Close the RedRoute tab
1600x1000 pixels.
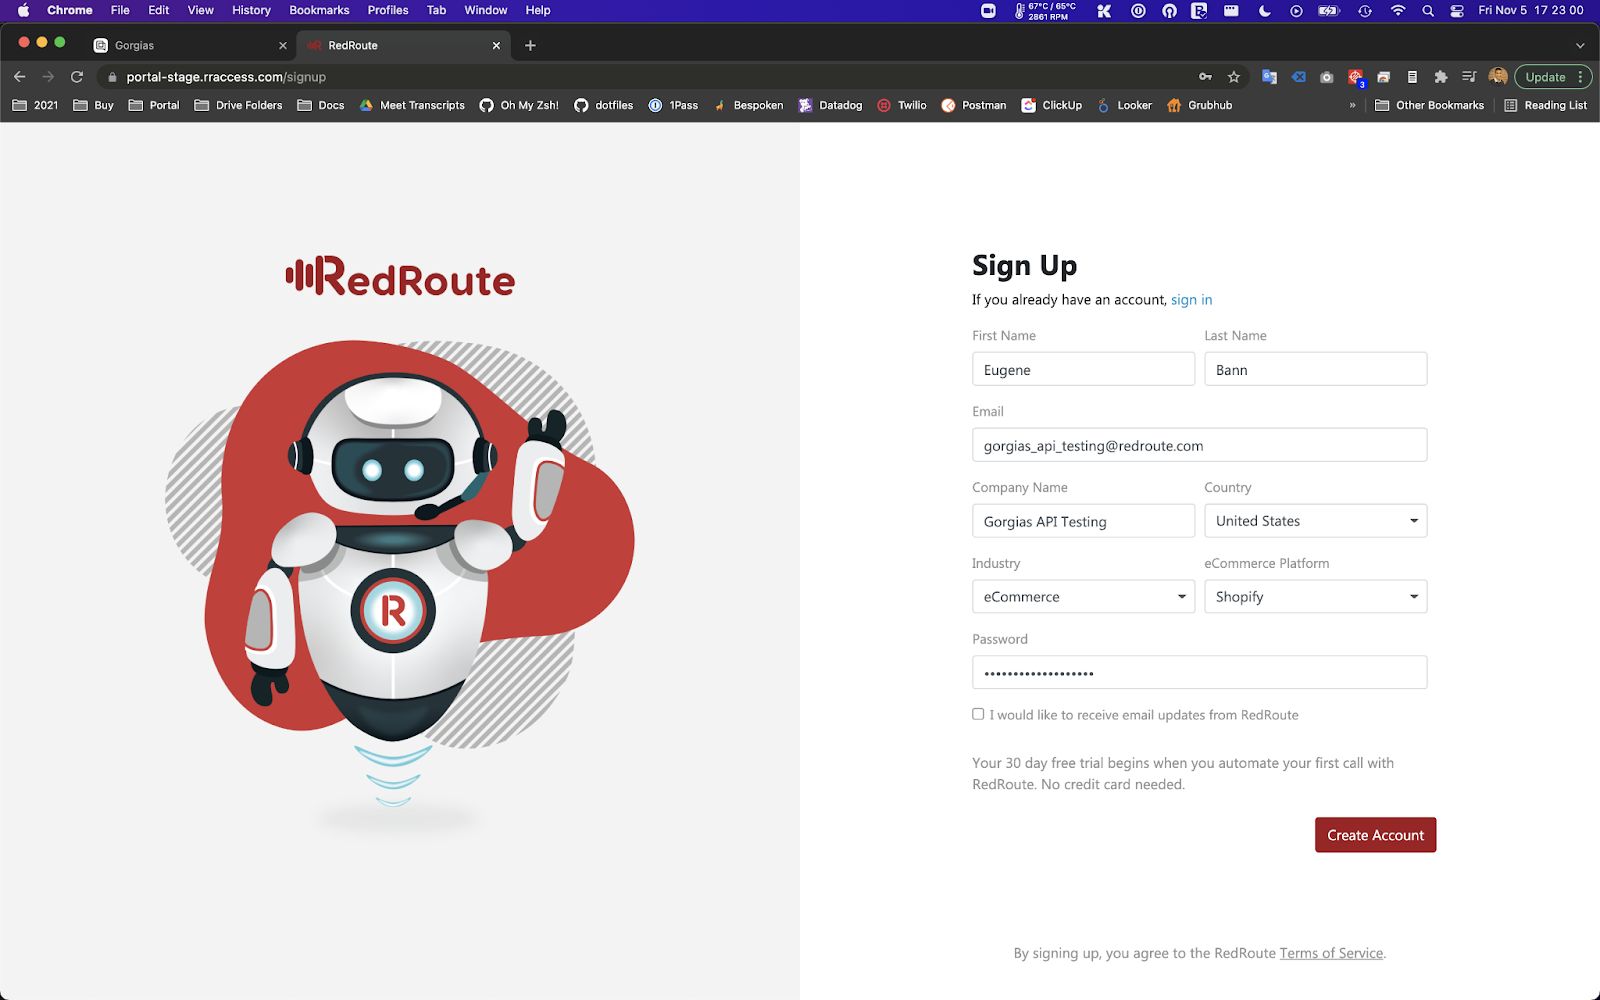click(x=496, y=45)
